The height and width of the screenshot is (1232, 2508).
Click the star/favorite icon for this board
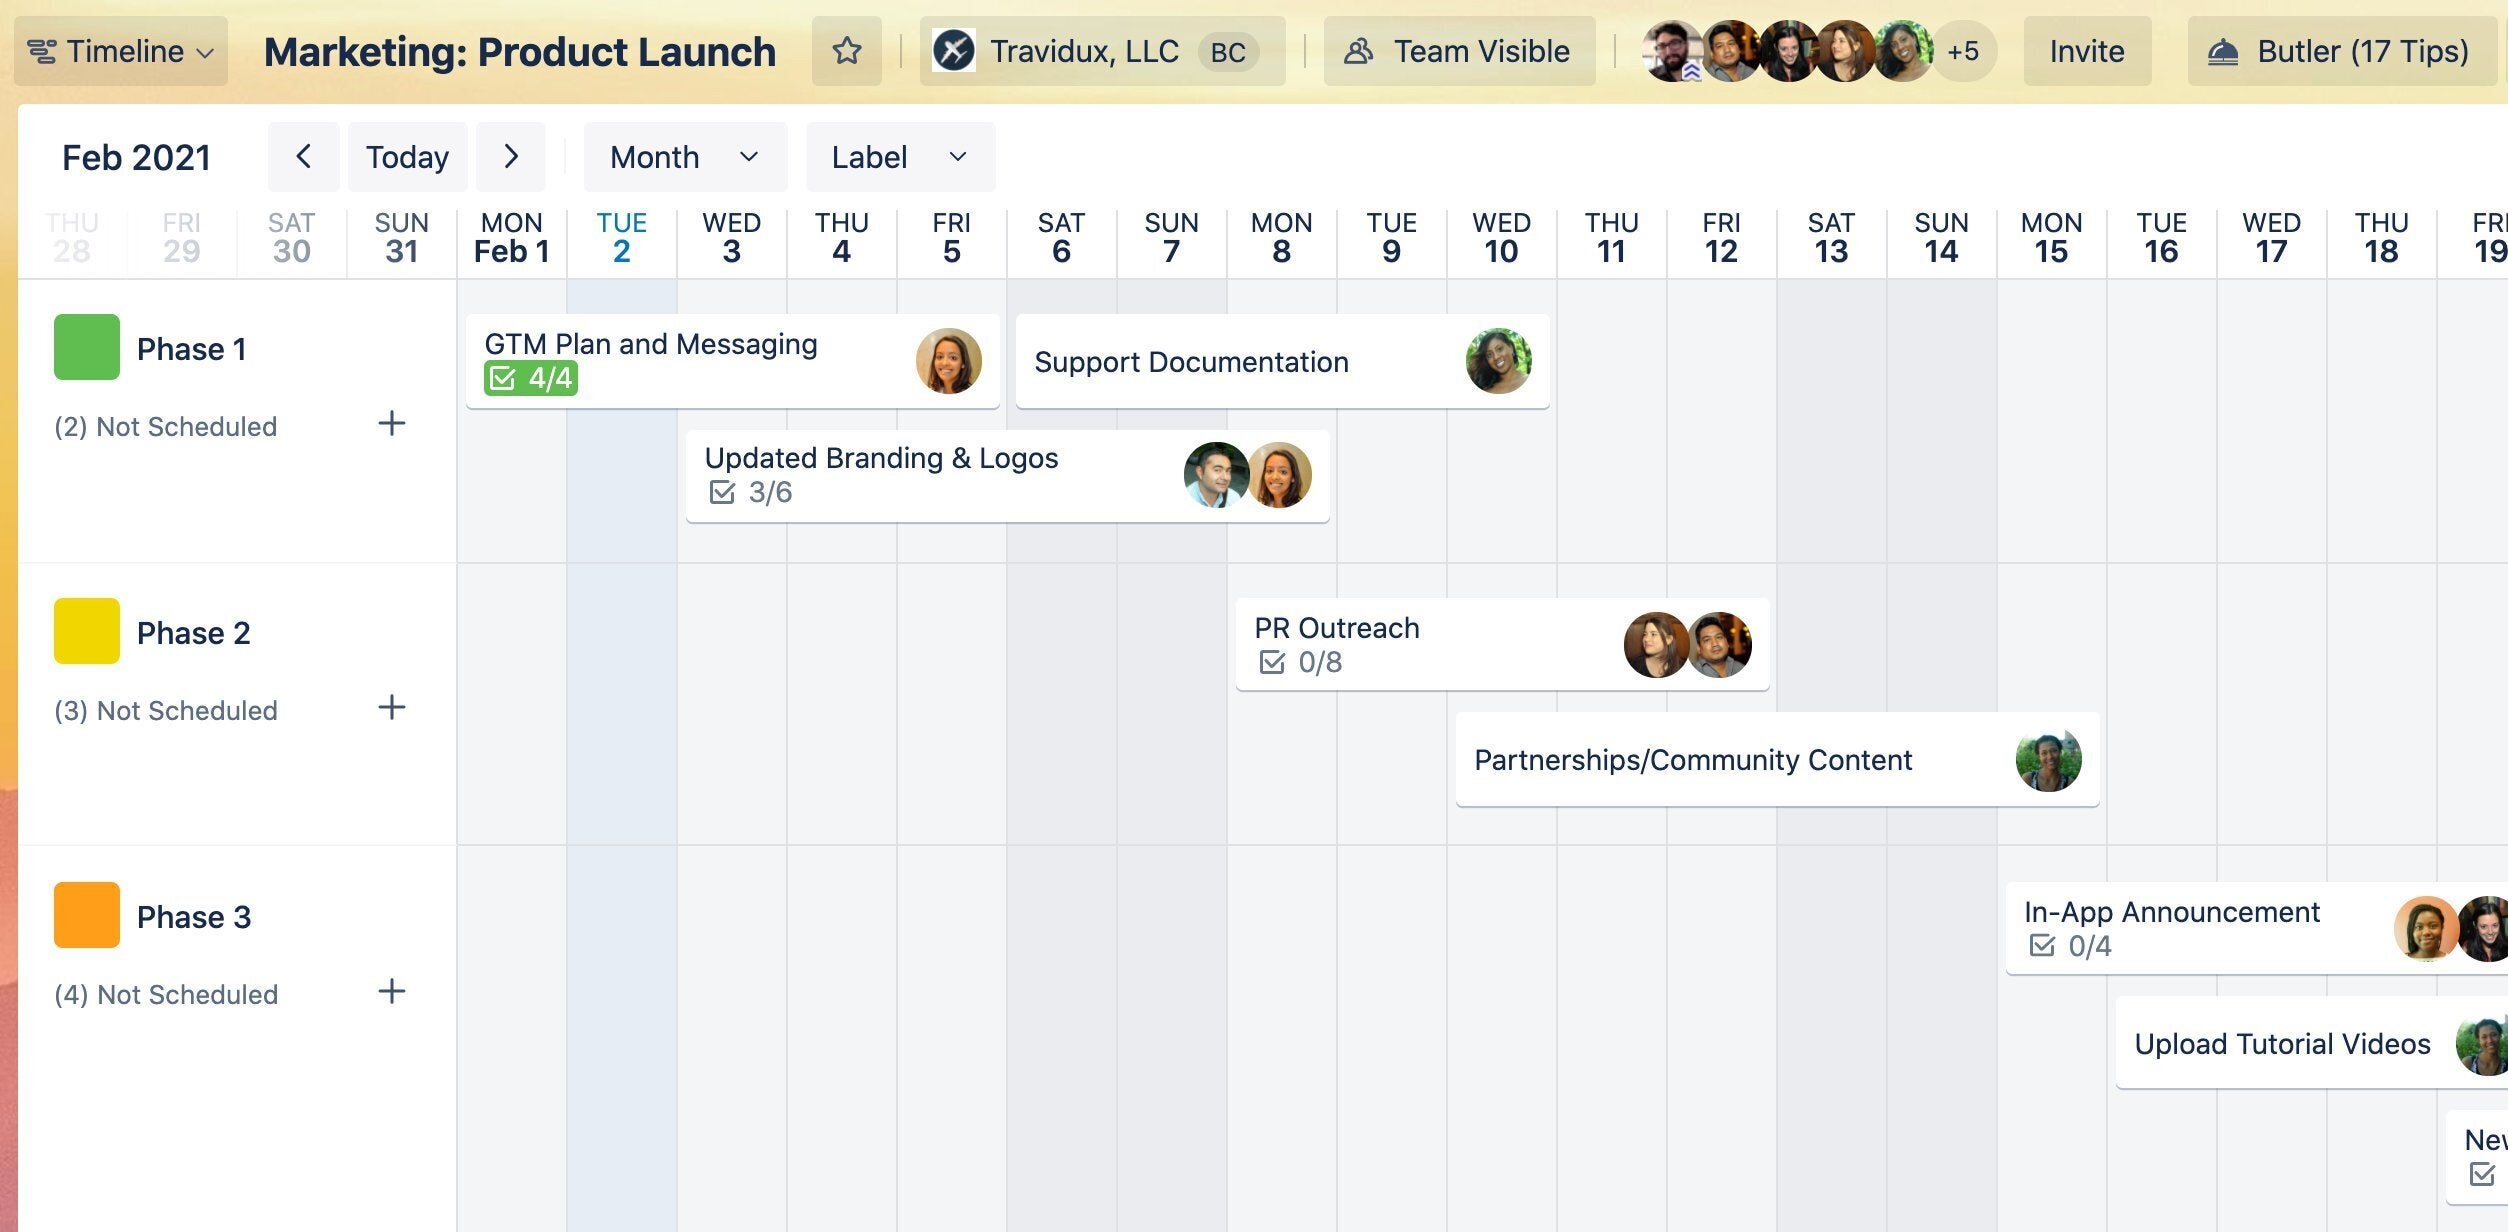point(846,50)
